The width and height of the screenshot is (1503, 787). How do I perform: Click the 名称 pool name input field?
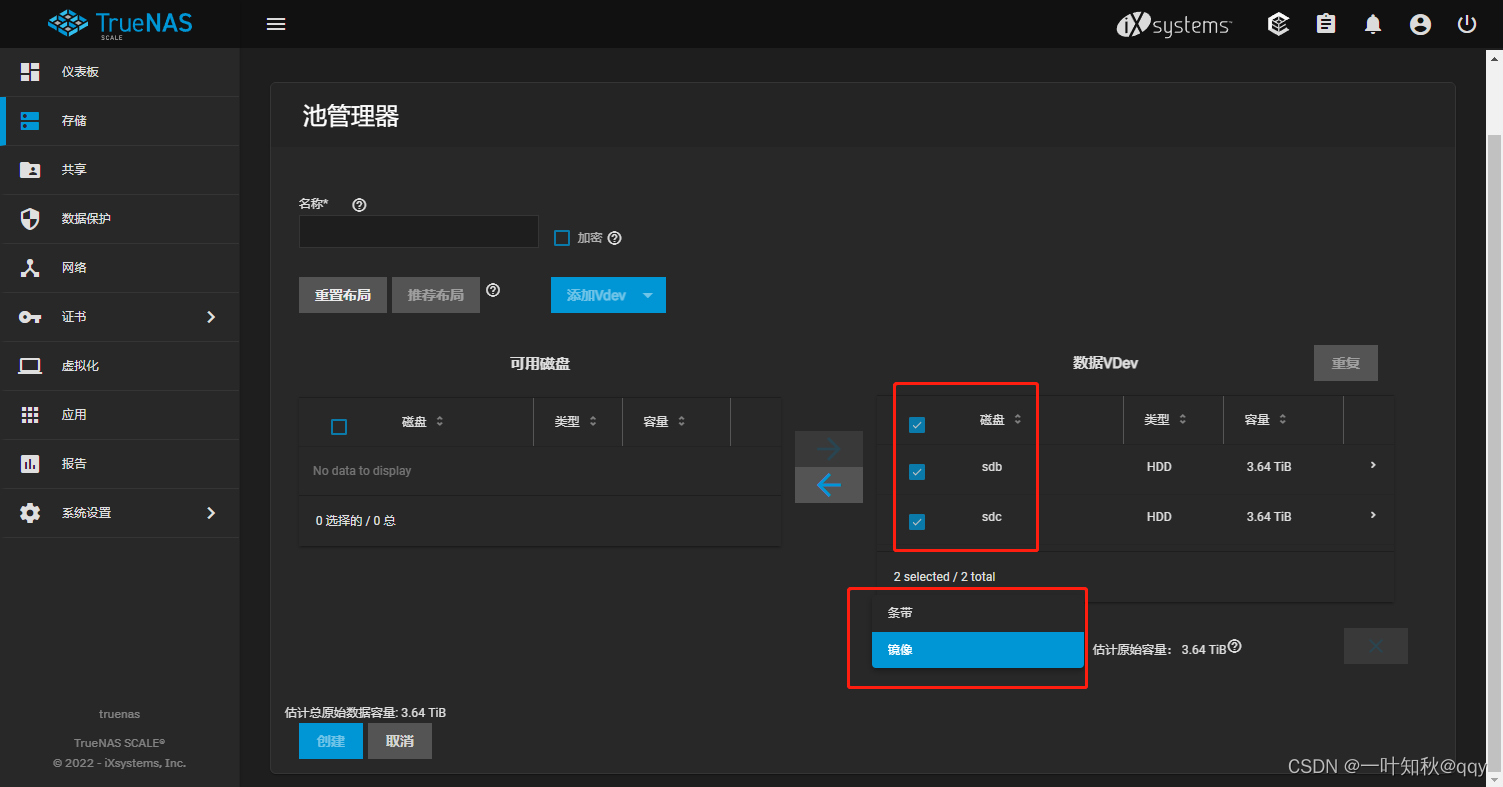coord(419,232)
